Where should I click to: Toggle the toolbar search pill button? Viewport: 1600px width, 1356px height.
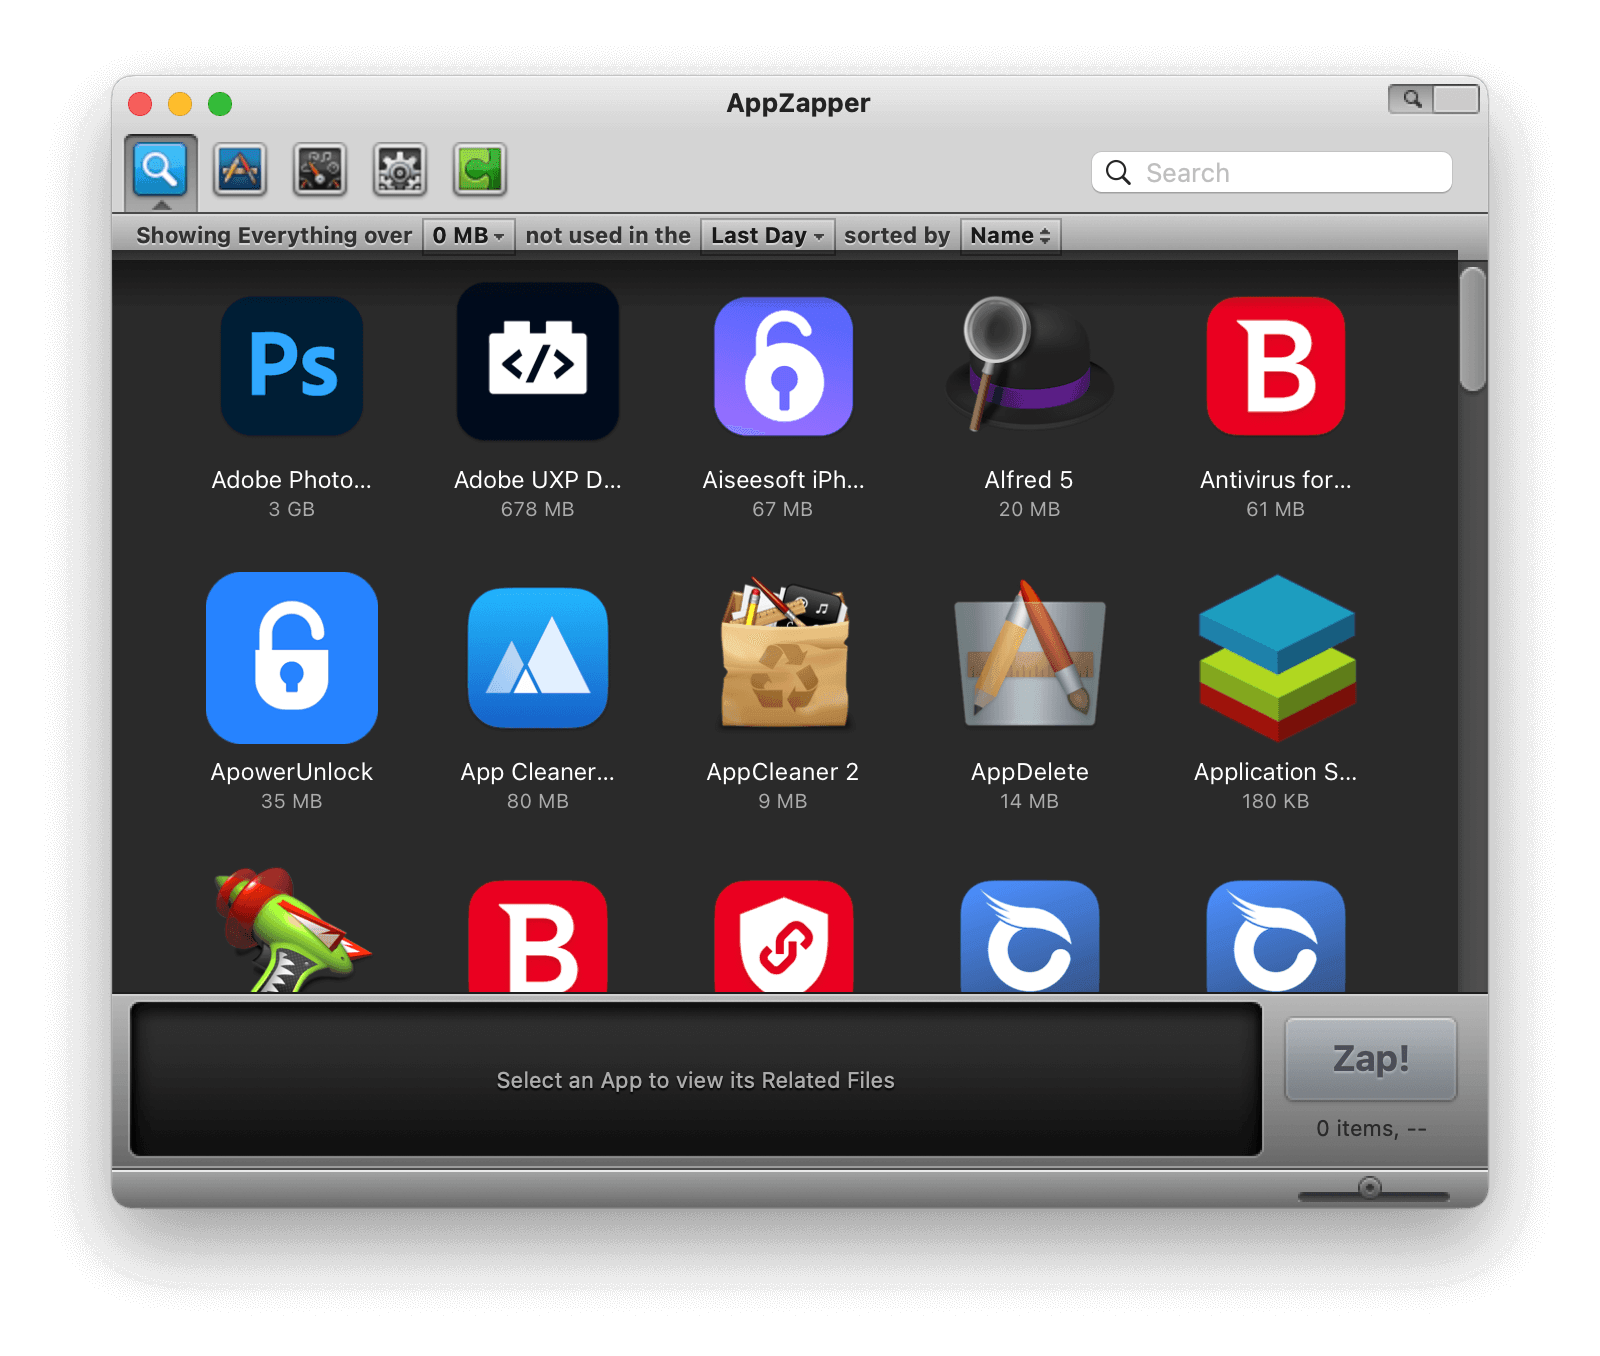tap(1434, 99)
